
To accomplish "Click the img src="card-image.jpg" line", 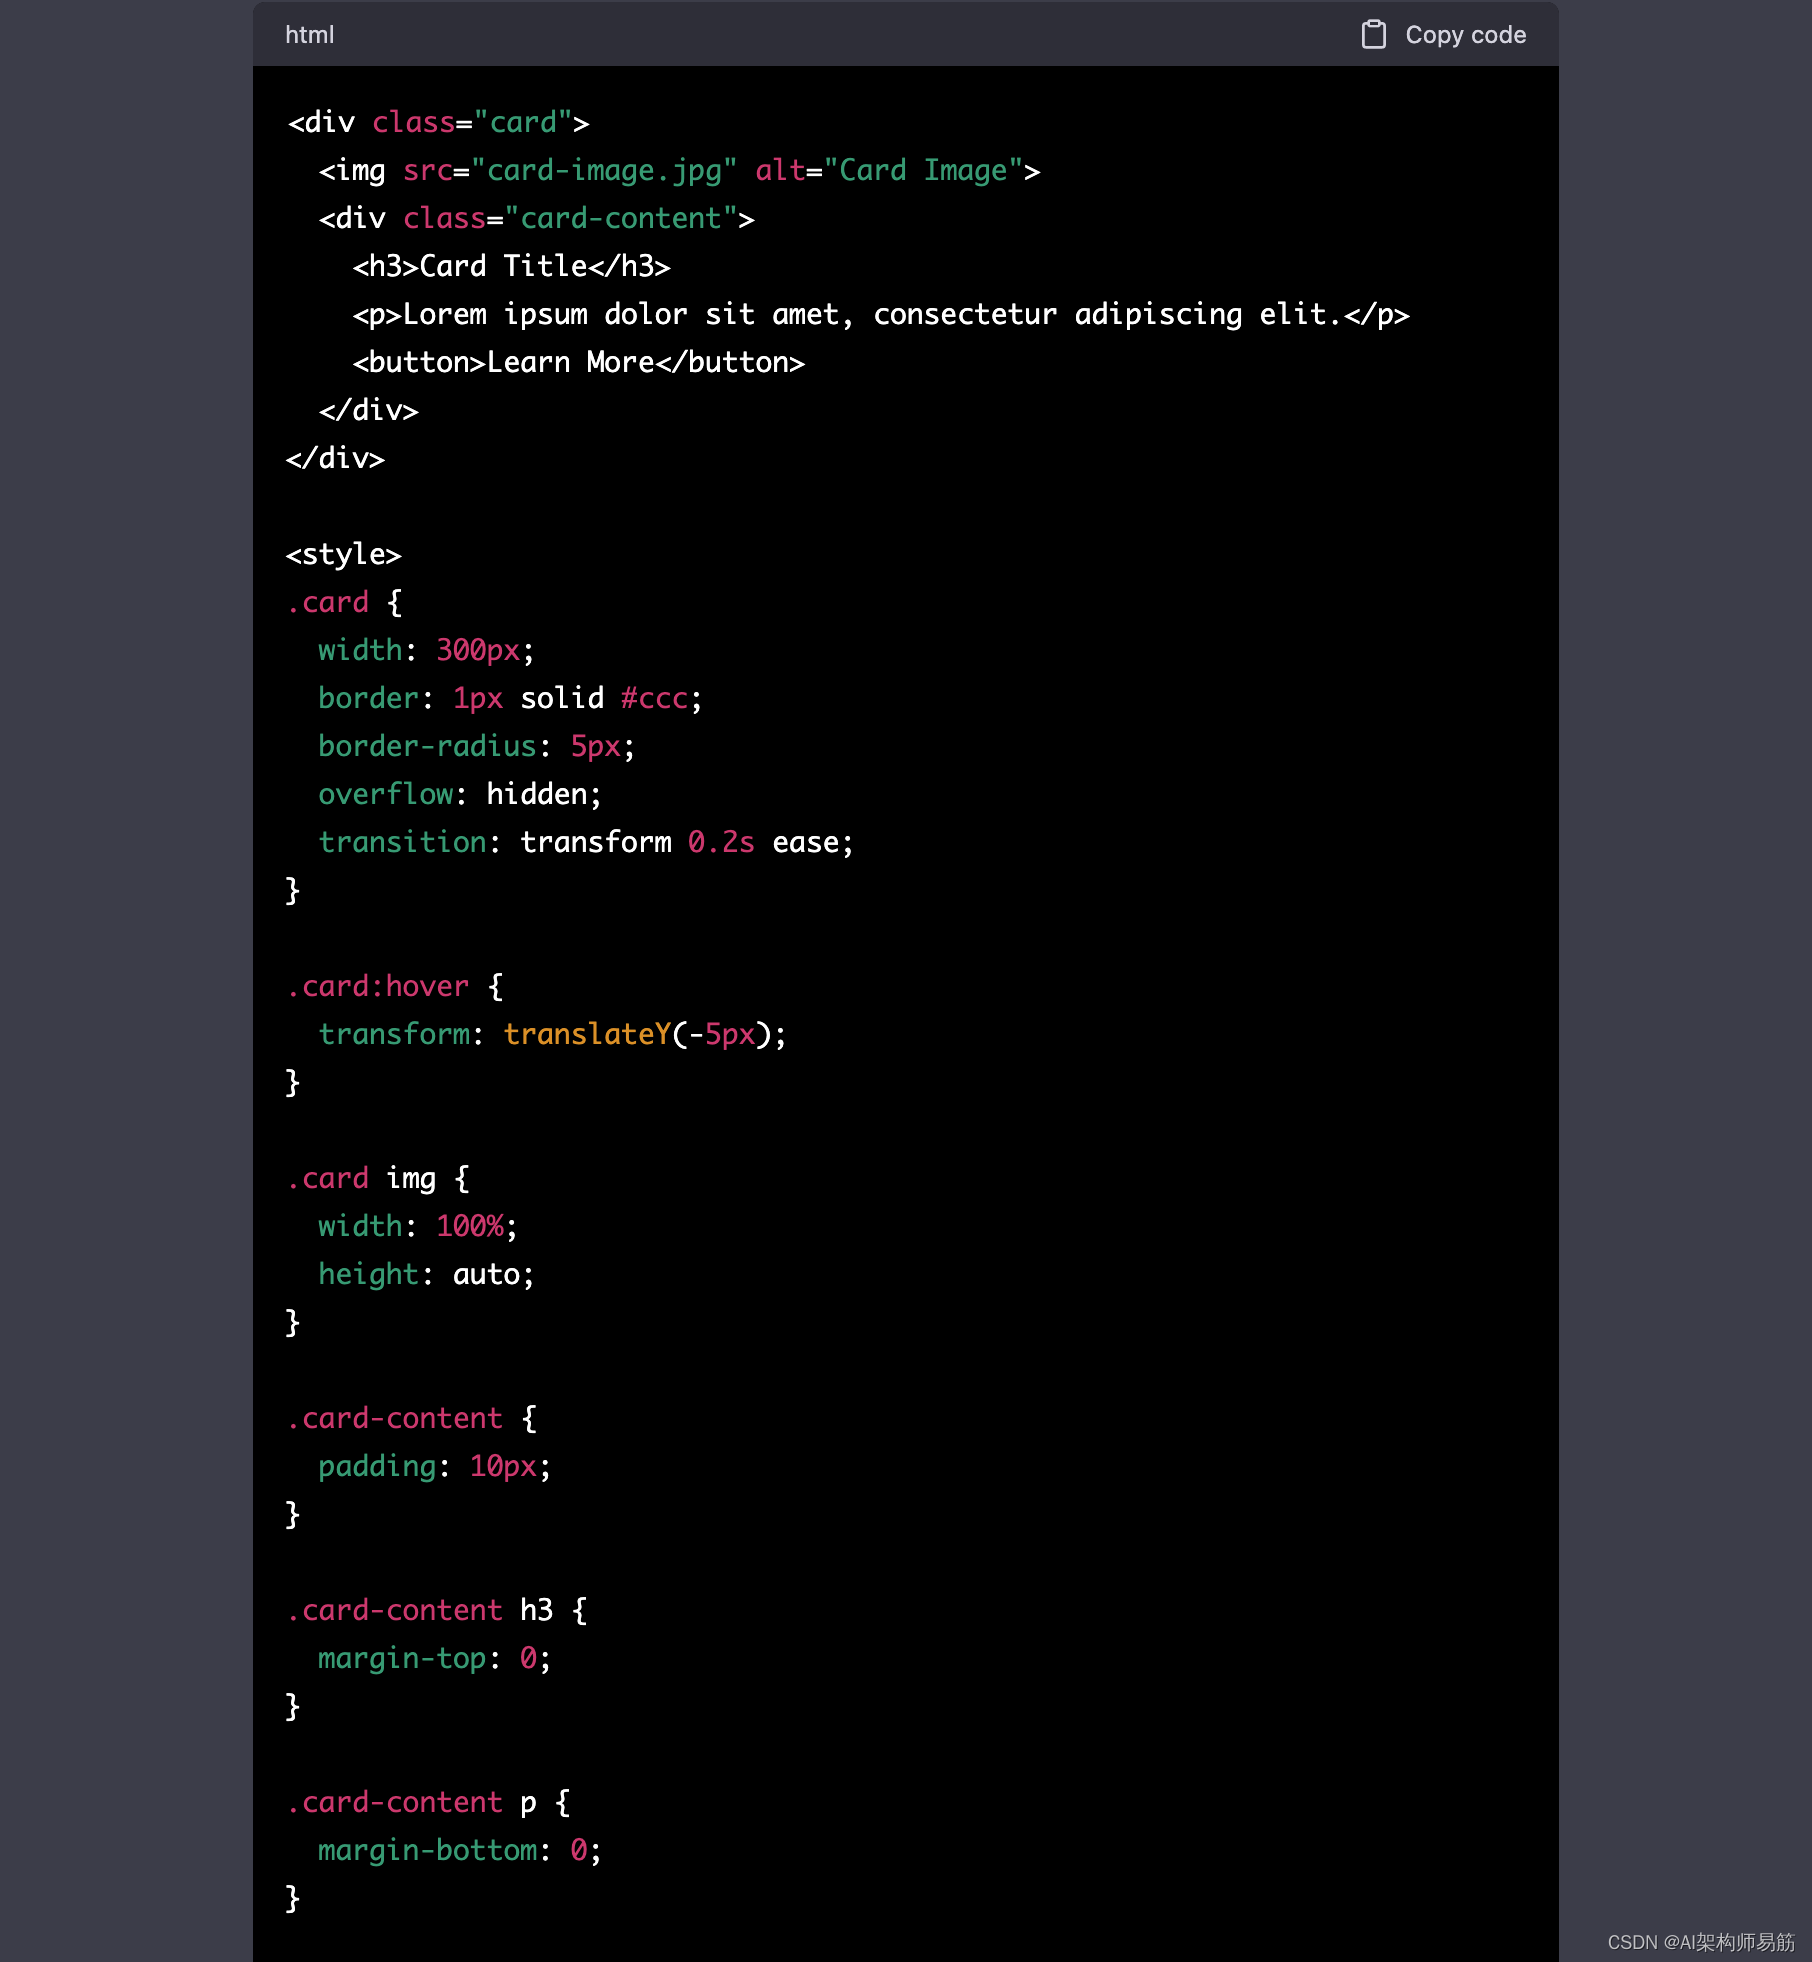I will pyautogui.click(x=679, y=170).
